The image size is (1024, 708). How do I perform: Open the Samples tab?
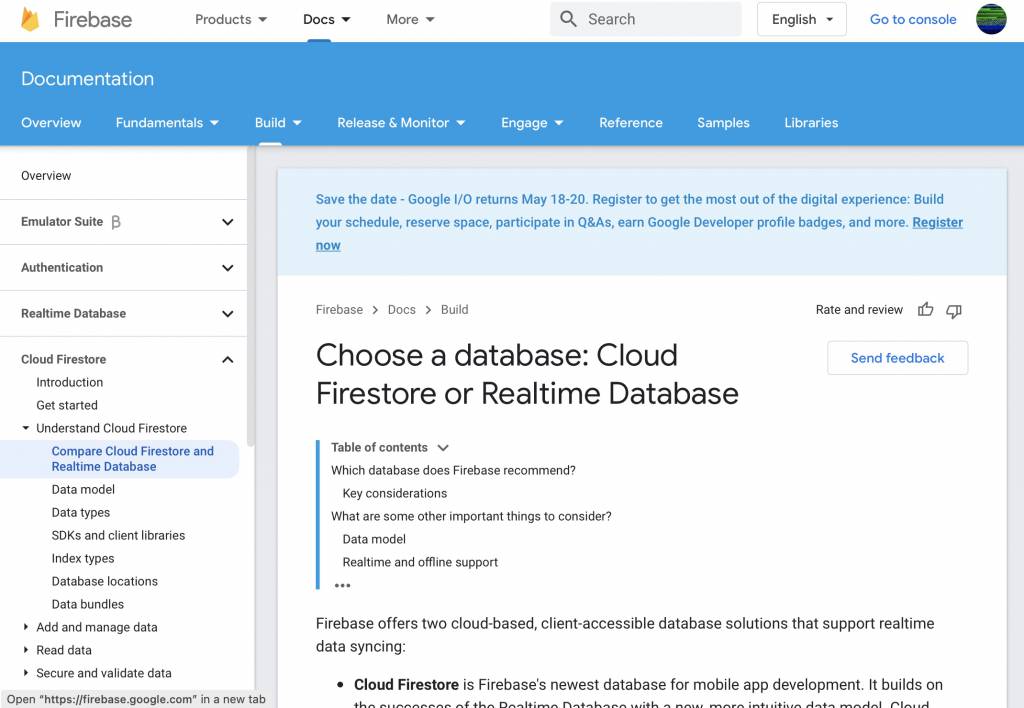pyautogui.click(x=723, y=123)
